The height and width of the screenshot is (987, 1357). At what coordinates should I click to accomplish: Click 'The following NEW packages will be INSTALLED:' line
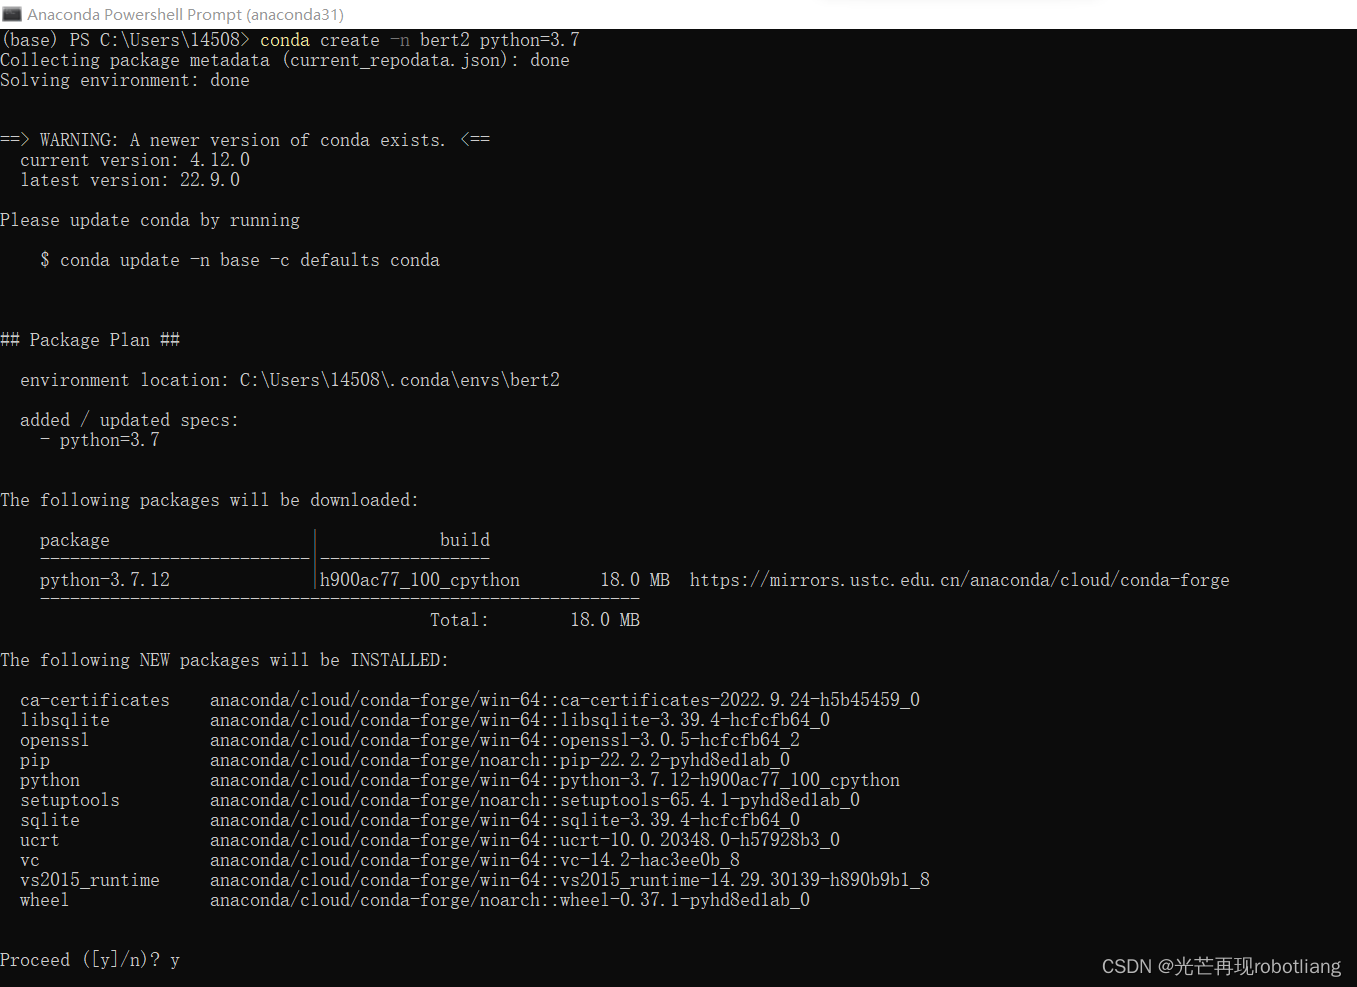pyautogui.click(x=225, y=660)
